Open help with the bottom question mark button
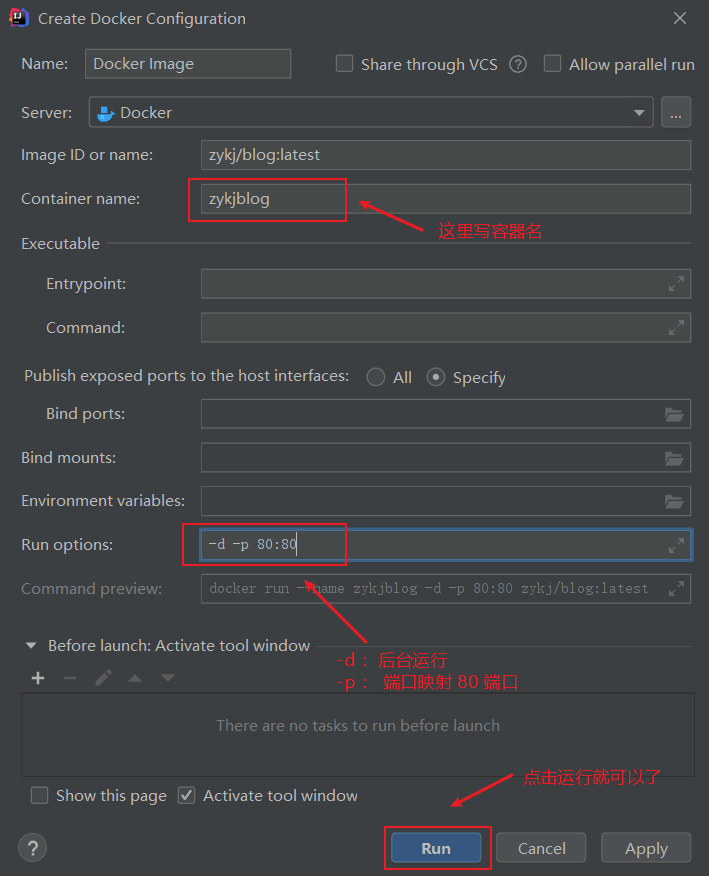This screenshot has width=709, height=876. click(32, 848)
